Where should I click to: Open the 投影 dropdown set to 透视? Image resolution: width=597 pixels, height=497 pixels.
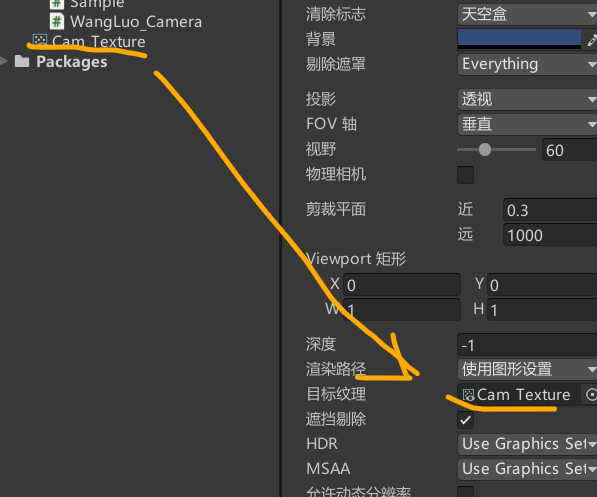(x=527, y=99)
